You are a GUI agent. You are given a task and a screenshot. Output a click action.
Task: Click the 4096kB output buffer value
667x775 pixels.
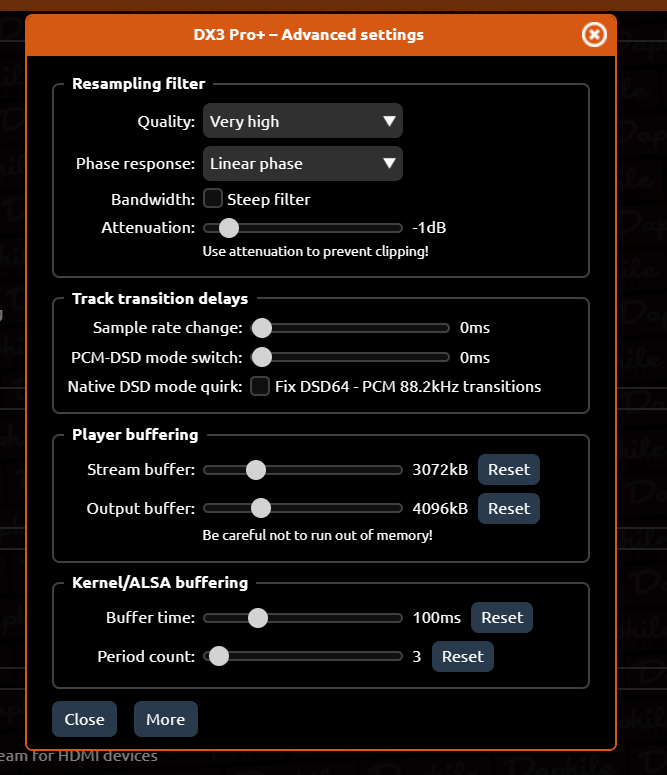[440, 508]
